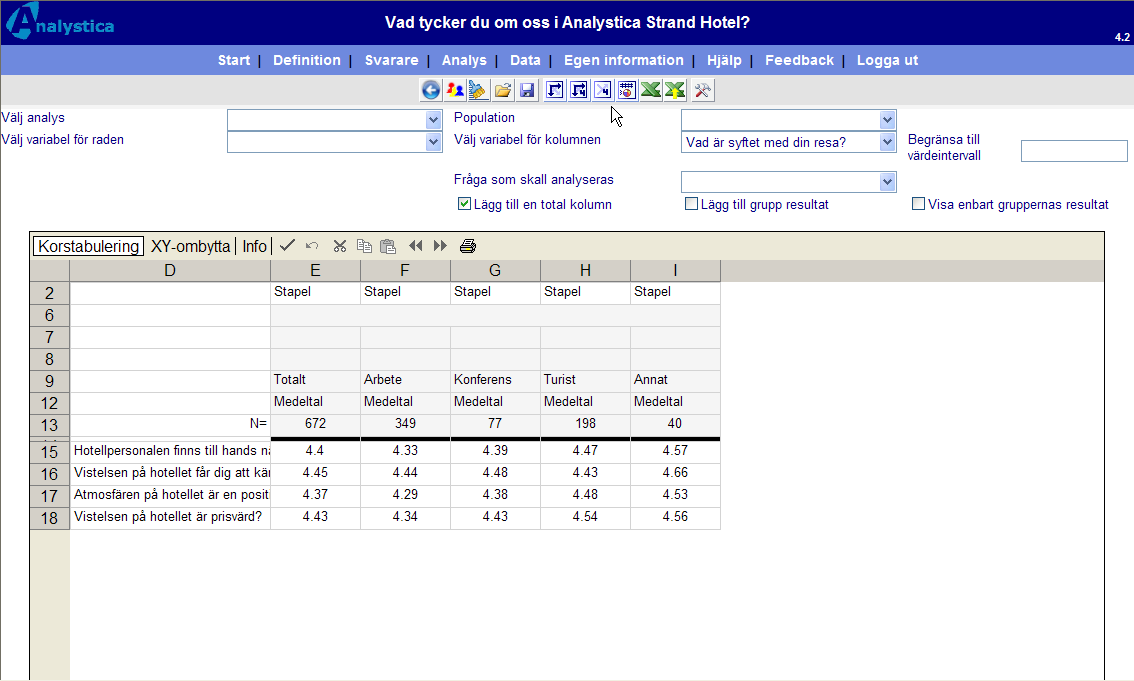This screenshot has width=1134, height=681.
Task: Click the scissors cut icon
Action: click(339, 246)
